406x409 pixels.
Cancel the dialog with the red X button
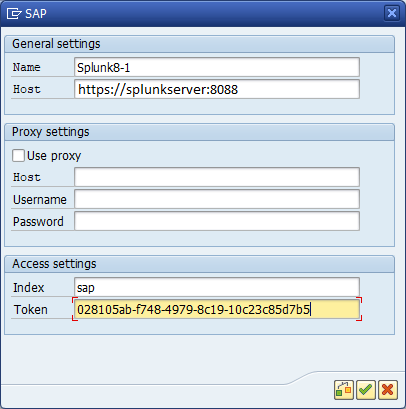388,390
